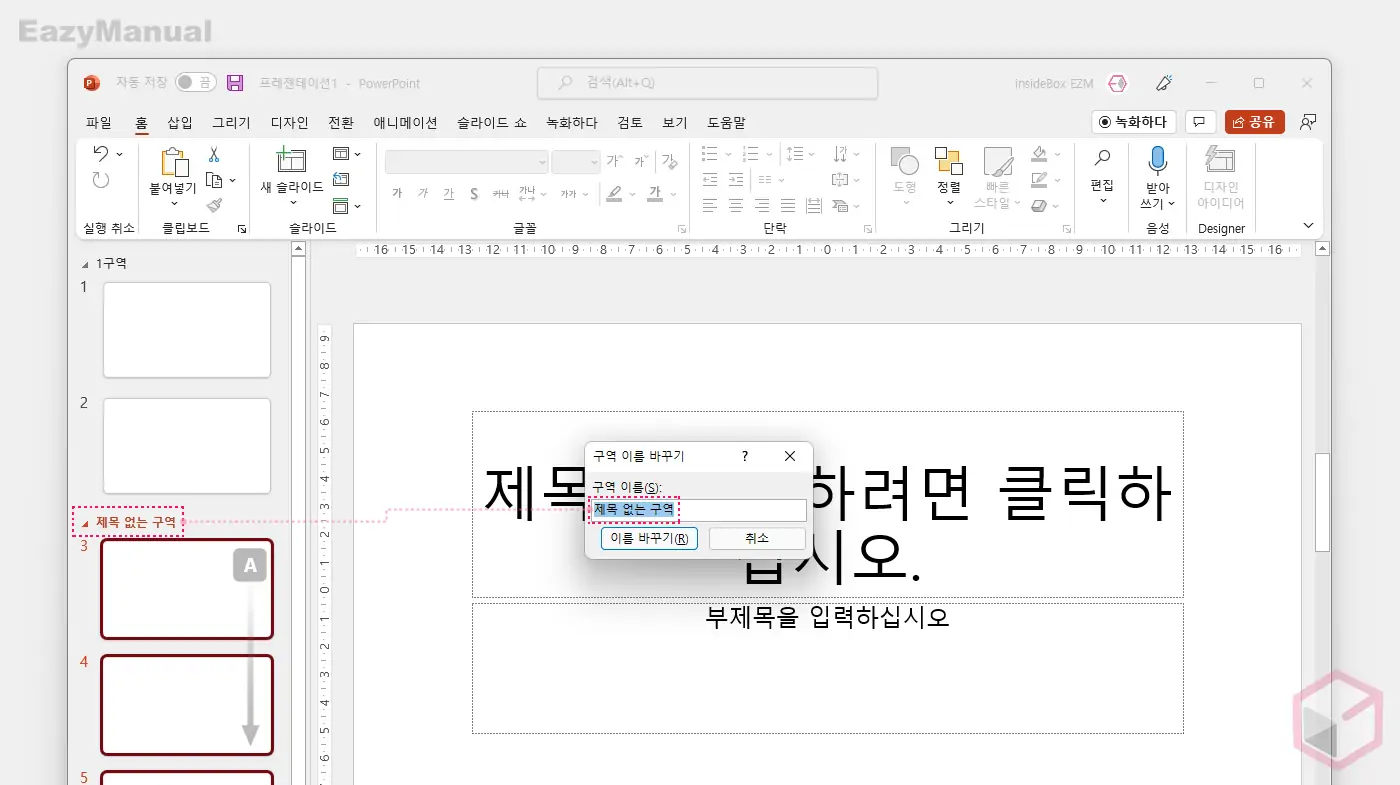Click the 부제목을 입력하십시오 subtitle placeholder

[x=828, y=668]
